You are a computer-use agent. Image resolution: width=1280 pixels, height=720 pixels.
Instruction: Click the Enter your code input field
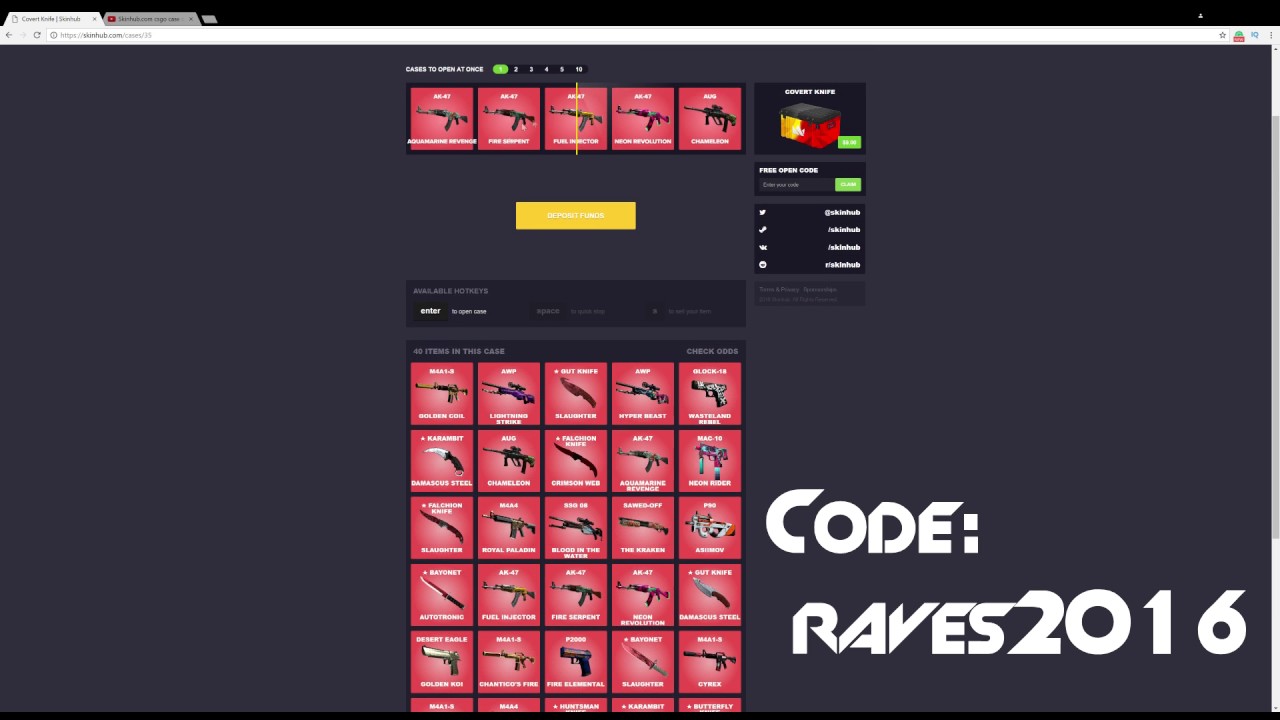796,184
